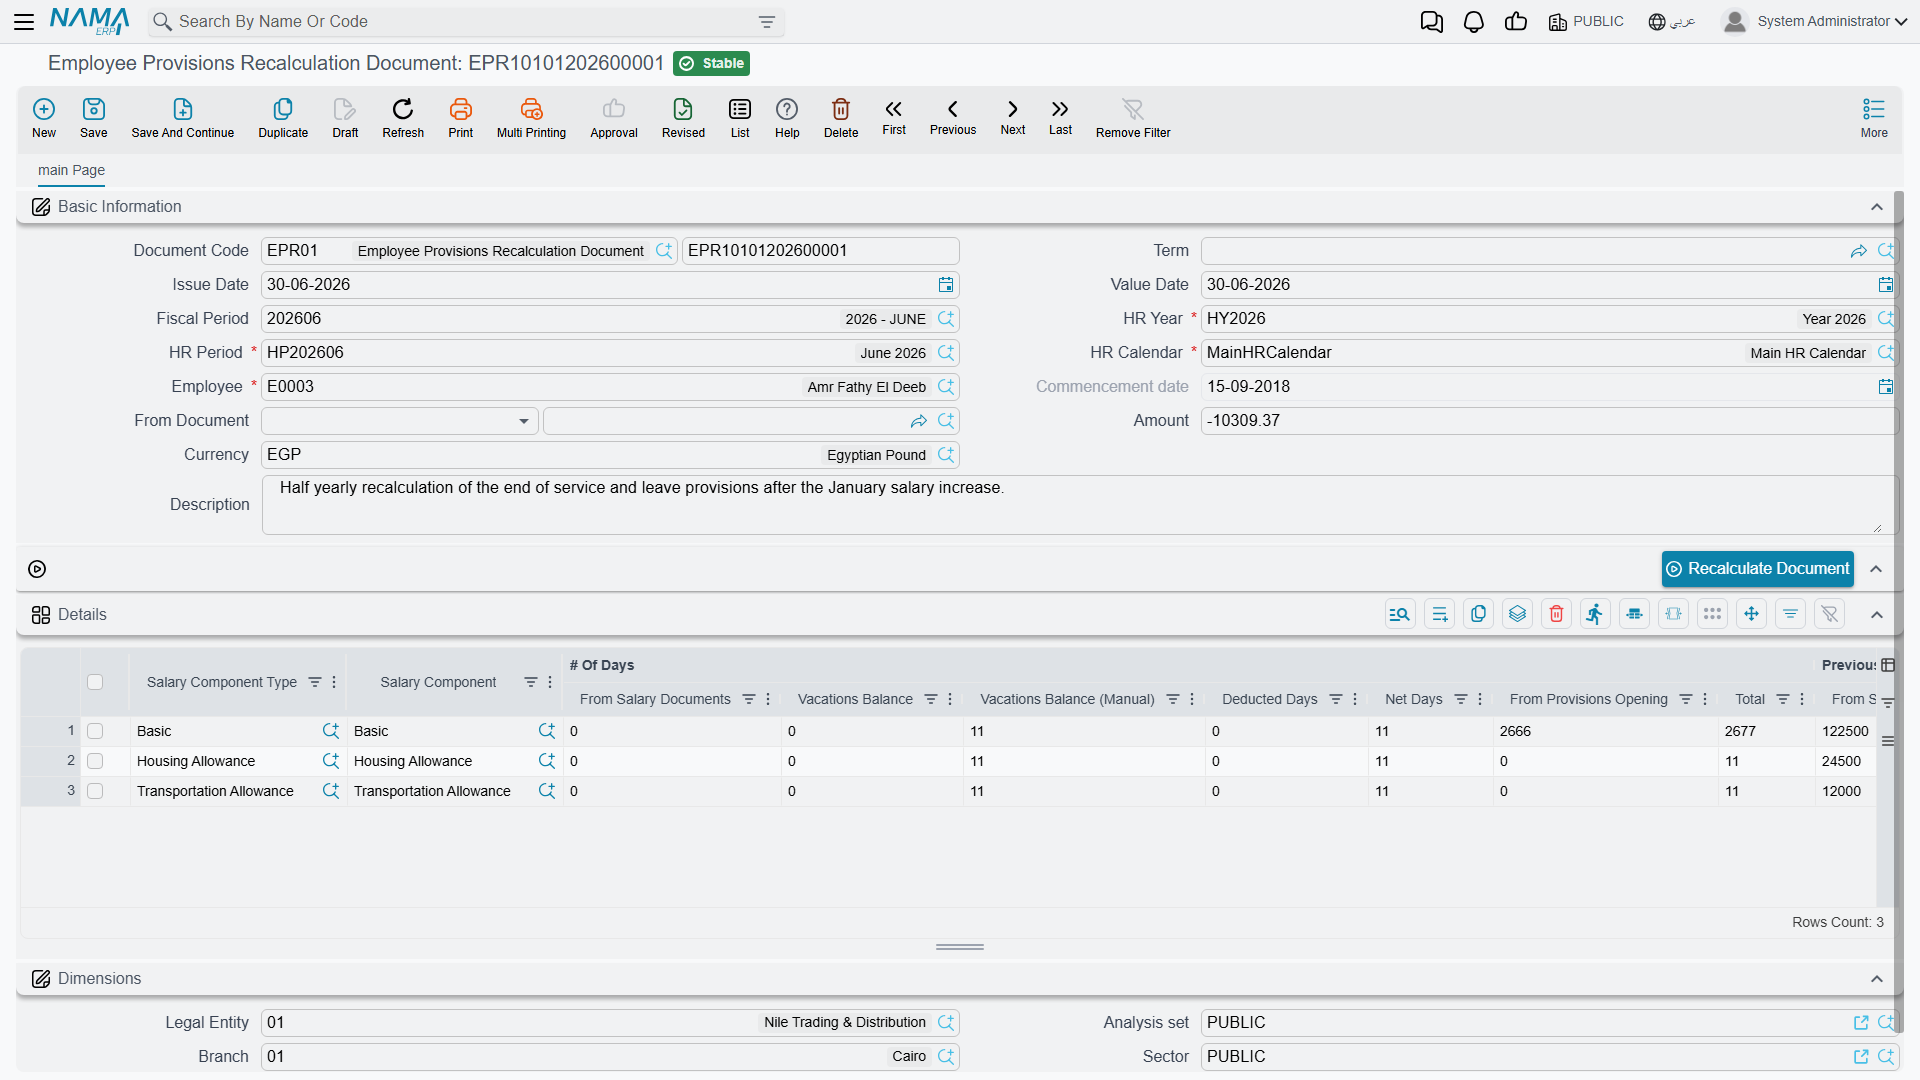Viewport: 1920px width, 1080px height.
Task: Collapse the Dimensions section
Action: pos(1877,979)
